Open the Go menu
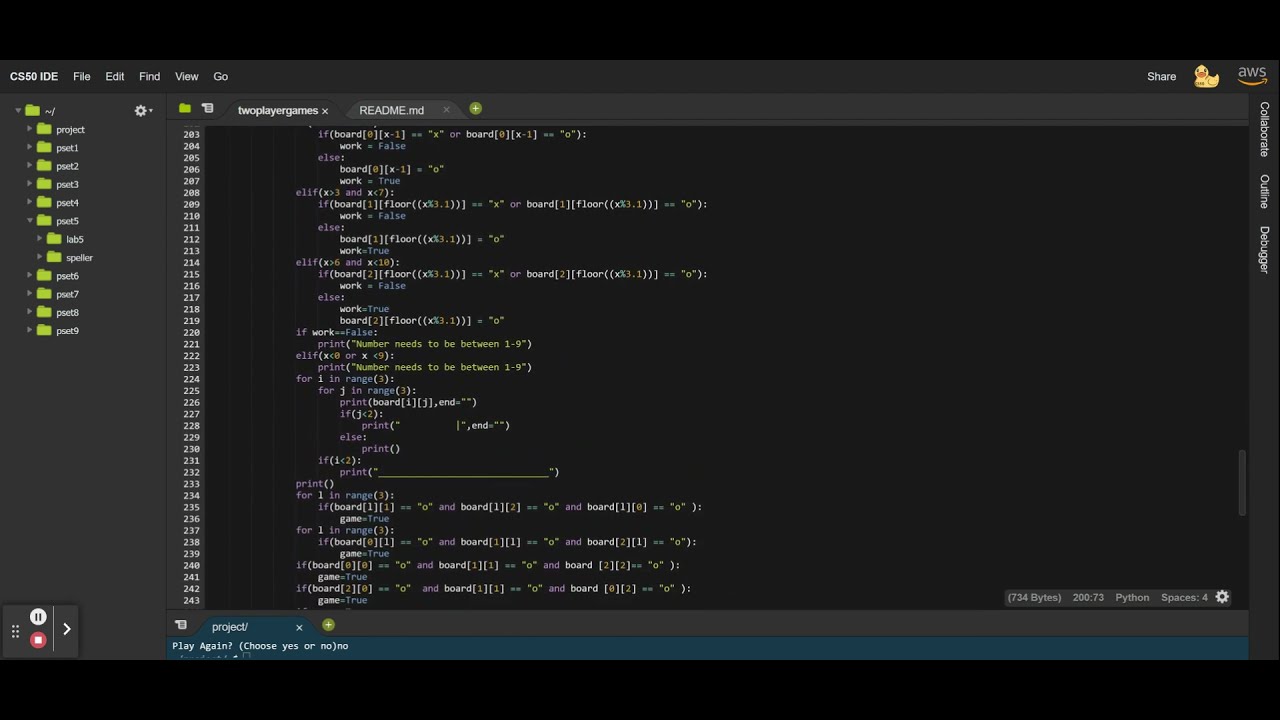The width and height of the screenshot is (1280, 720). point(220,76)
